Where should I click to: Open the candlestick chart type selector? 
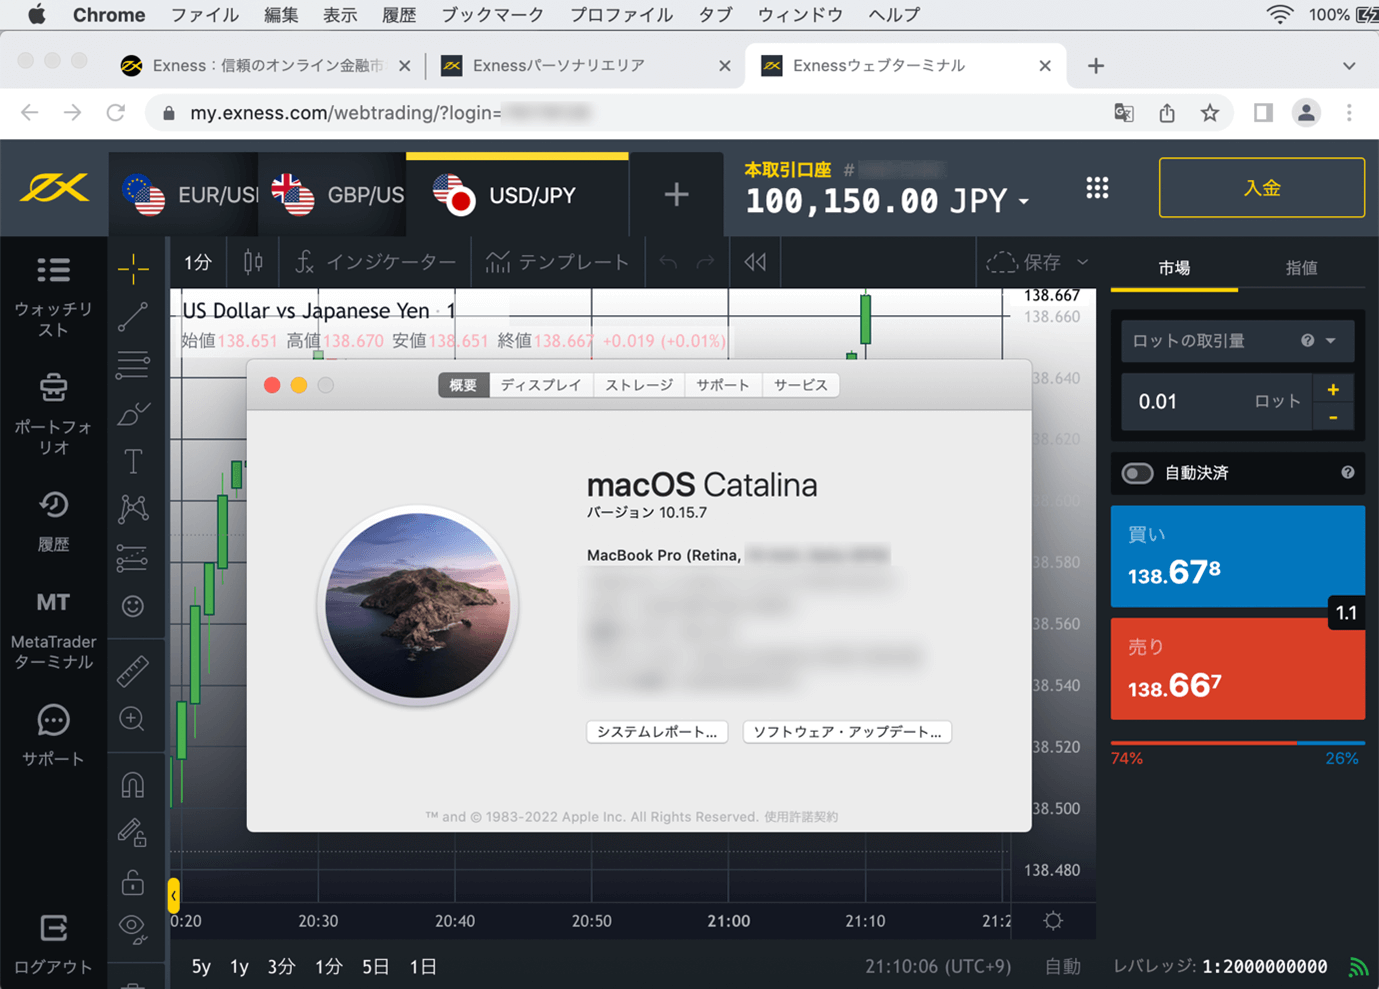[253, 262]
